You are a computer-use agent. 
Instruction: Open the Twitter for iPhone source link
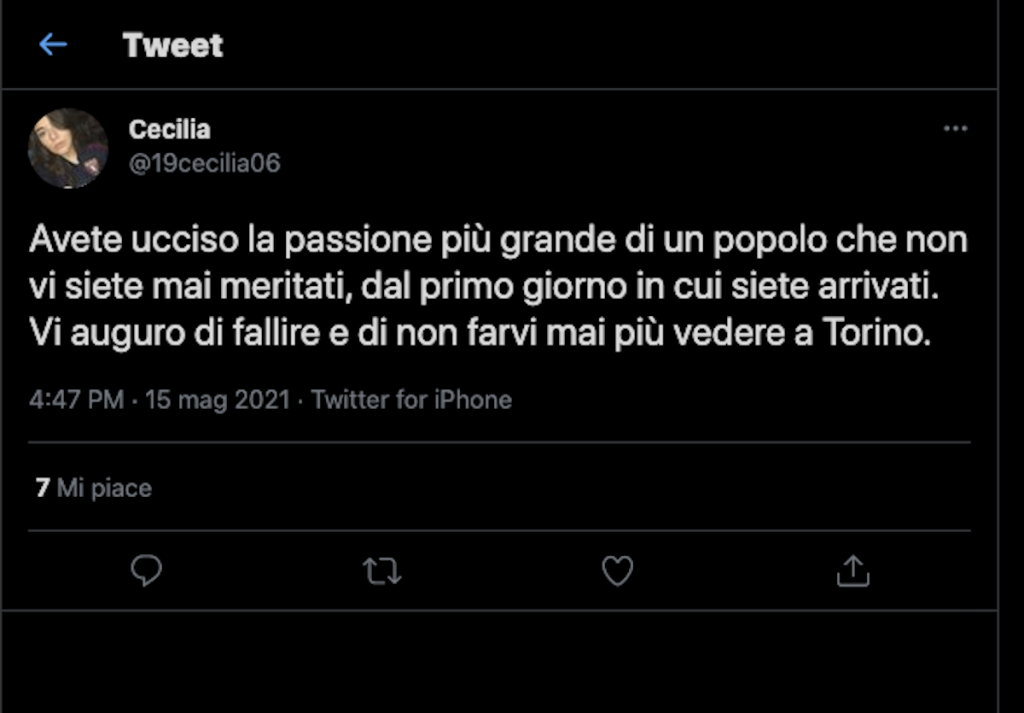pyautogui.click(x=411, y=400)
